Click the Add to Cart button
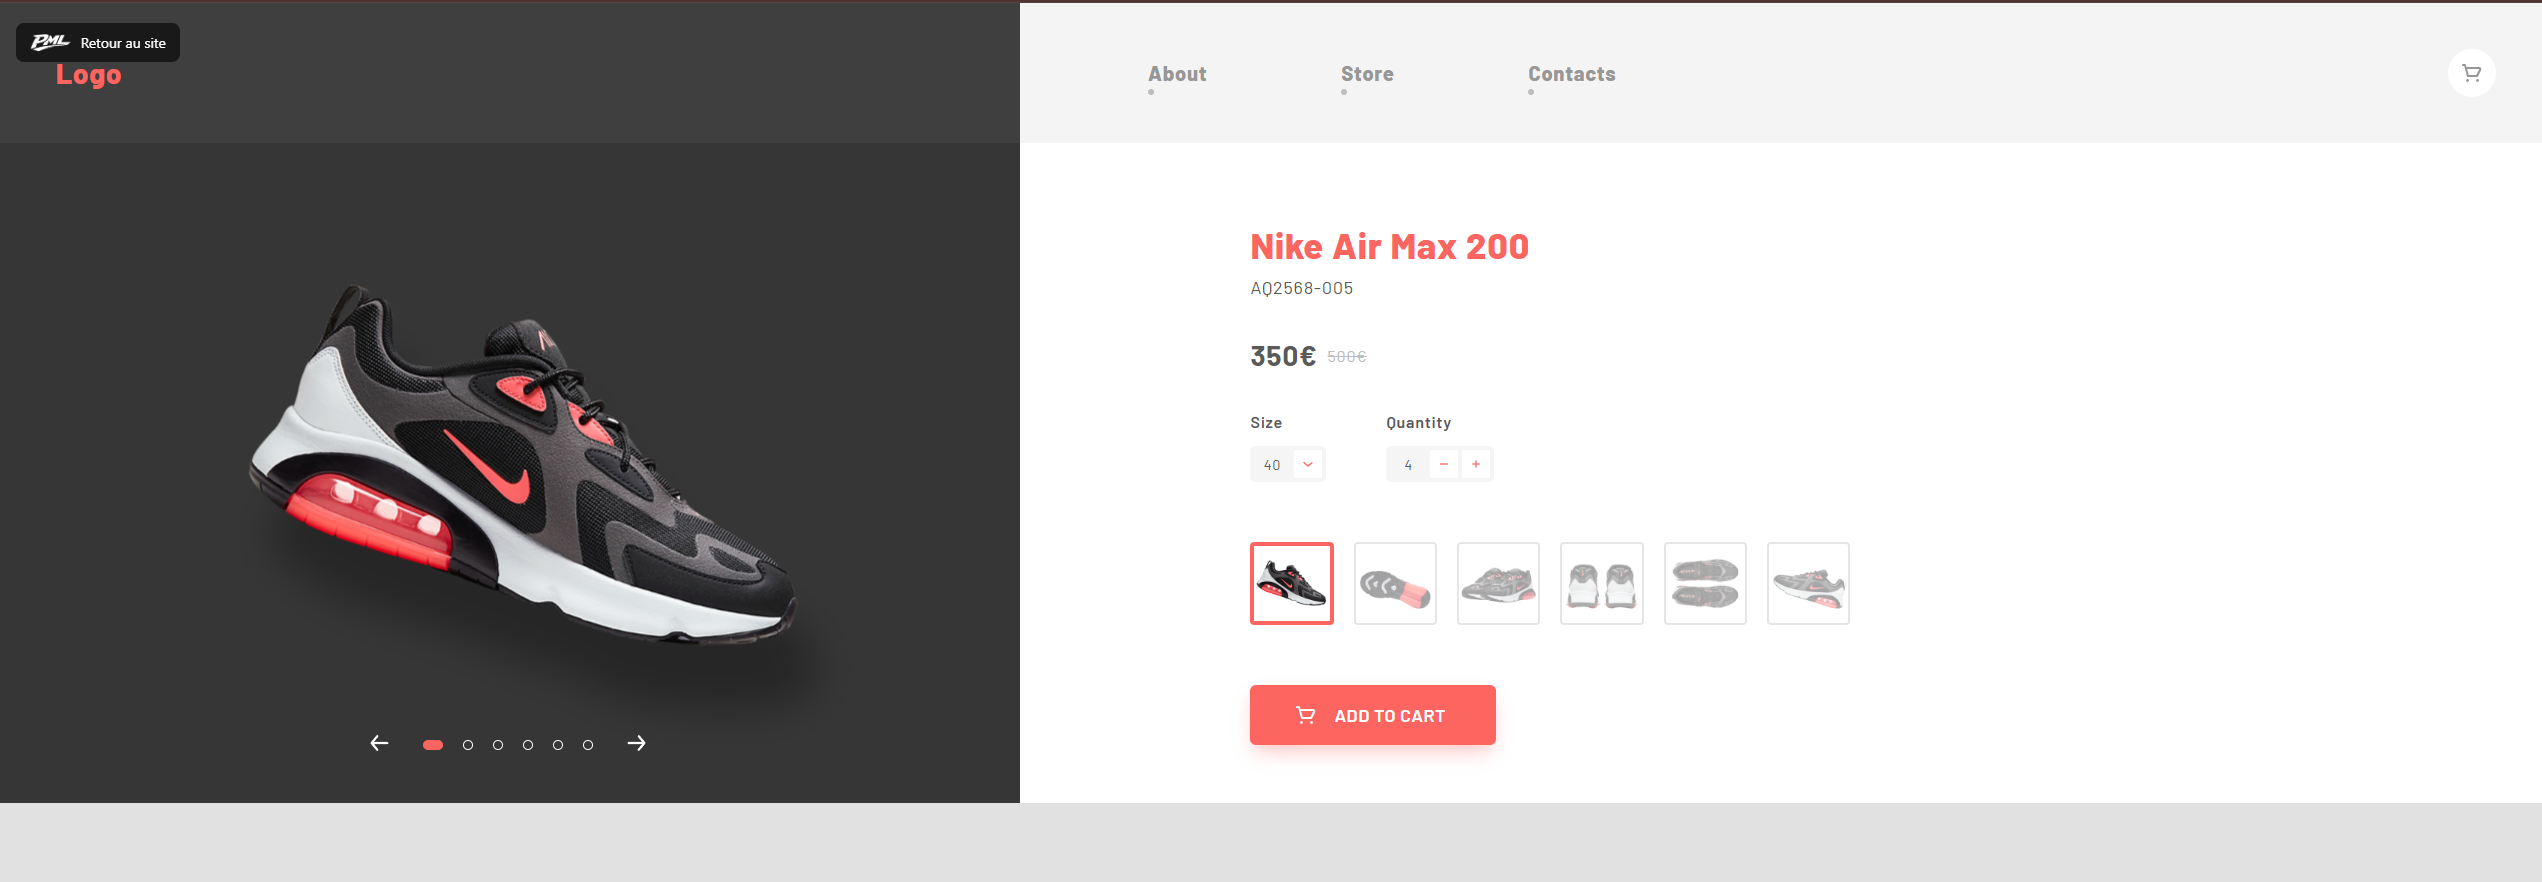This screenshot has height=882, width=2542. pyautogui.click(x=1372, y=715)
